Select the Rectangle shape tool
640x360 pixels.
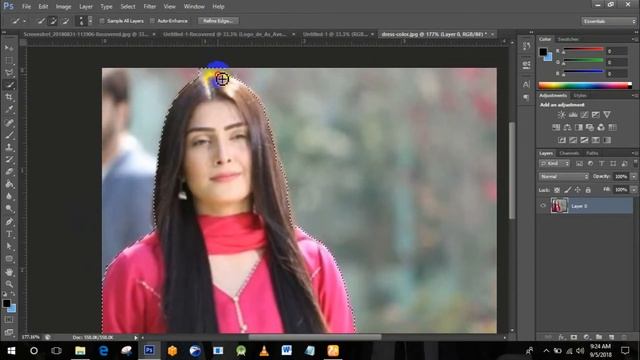point(9,259)
